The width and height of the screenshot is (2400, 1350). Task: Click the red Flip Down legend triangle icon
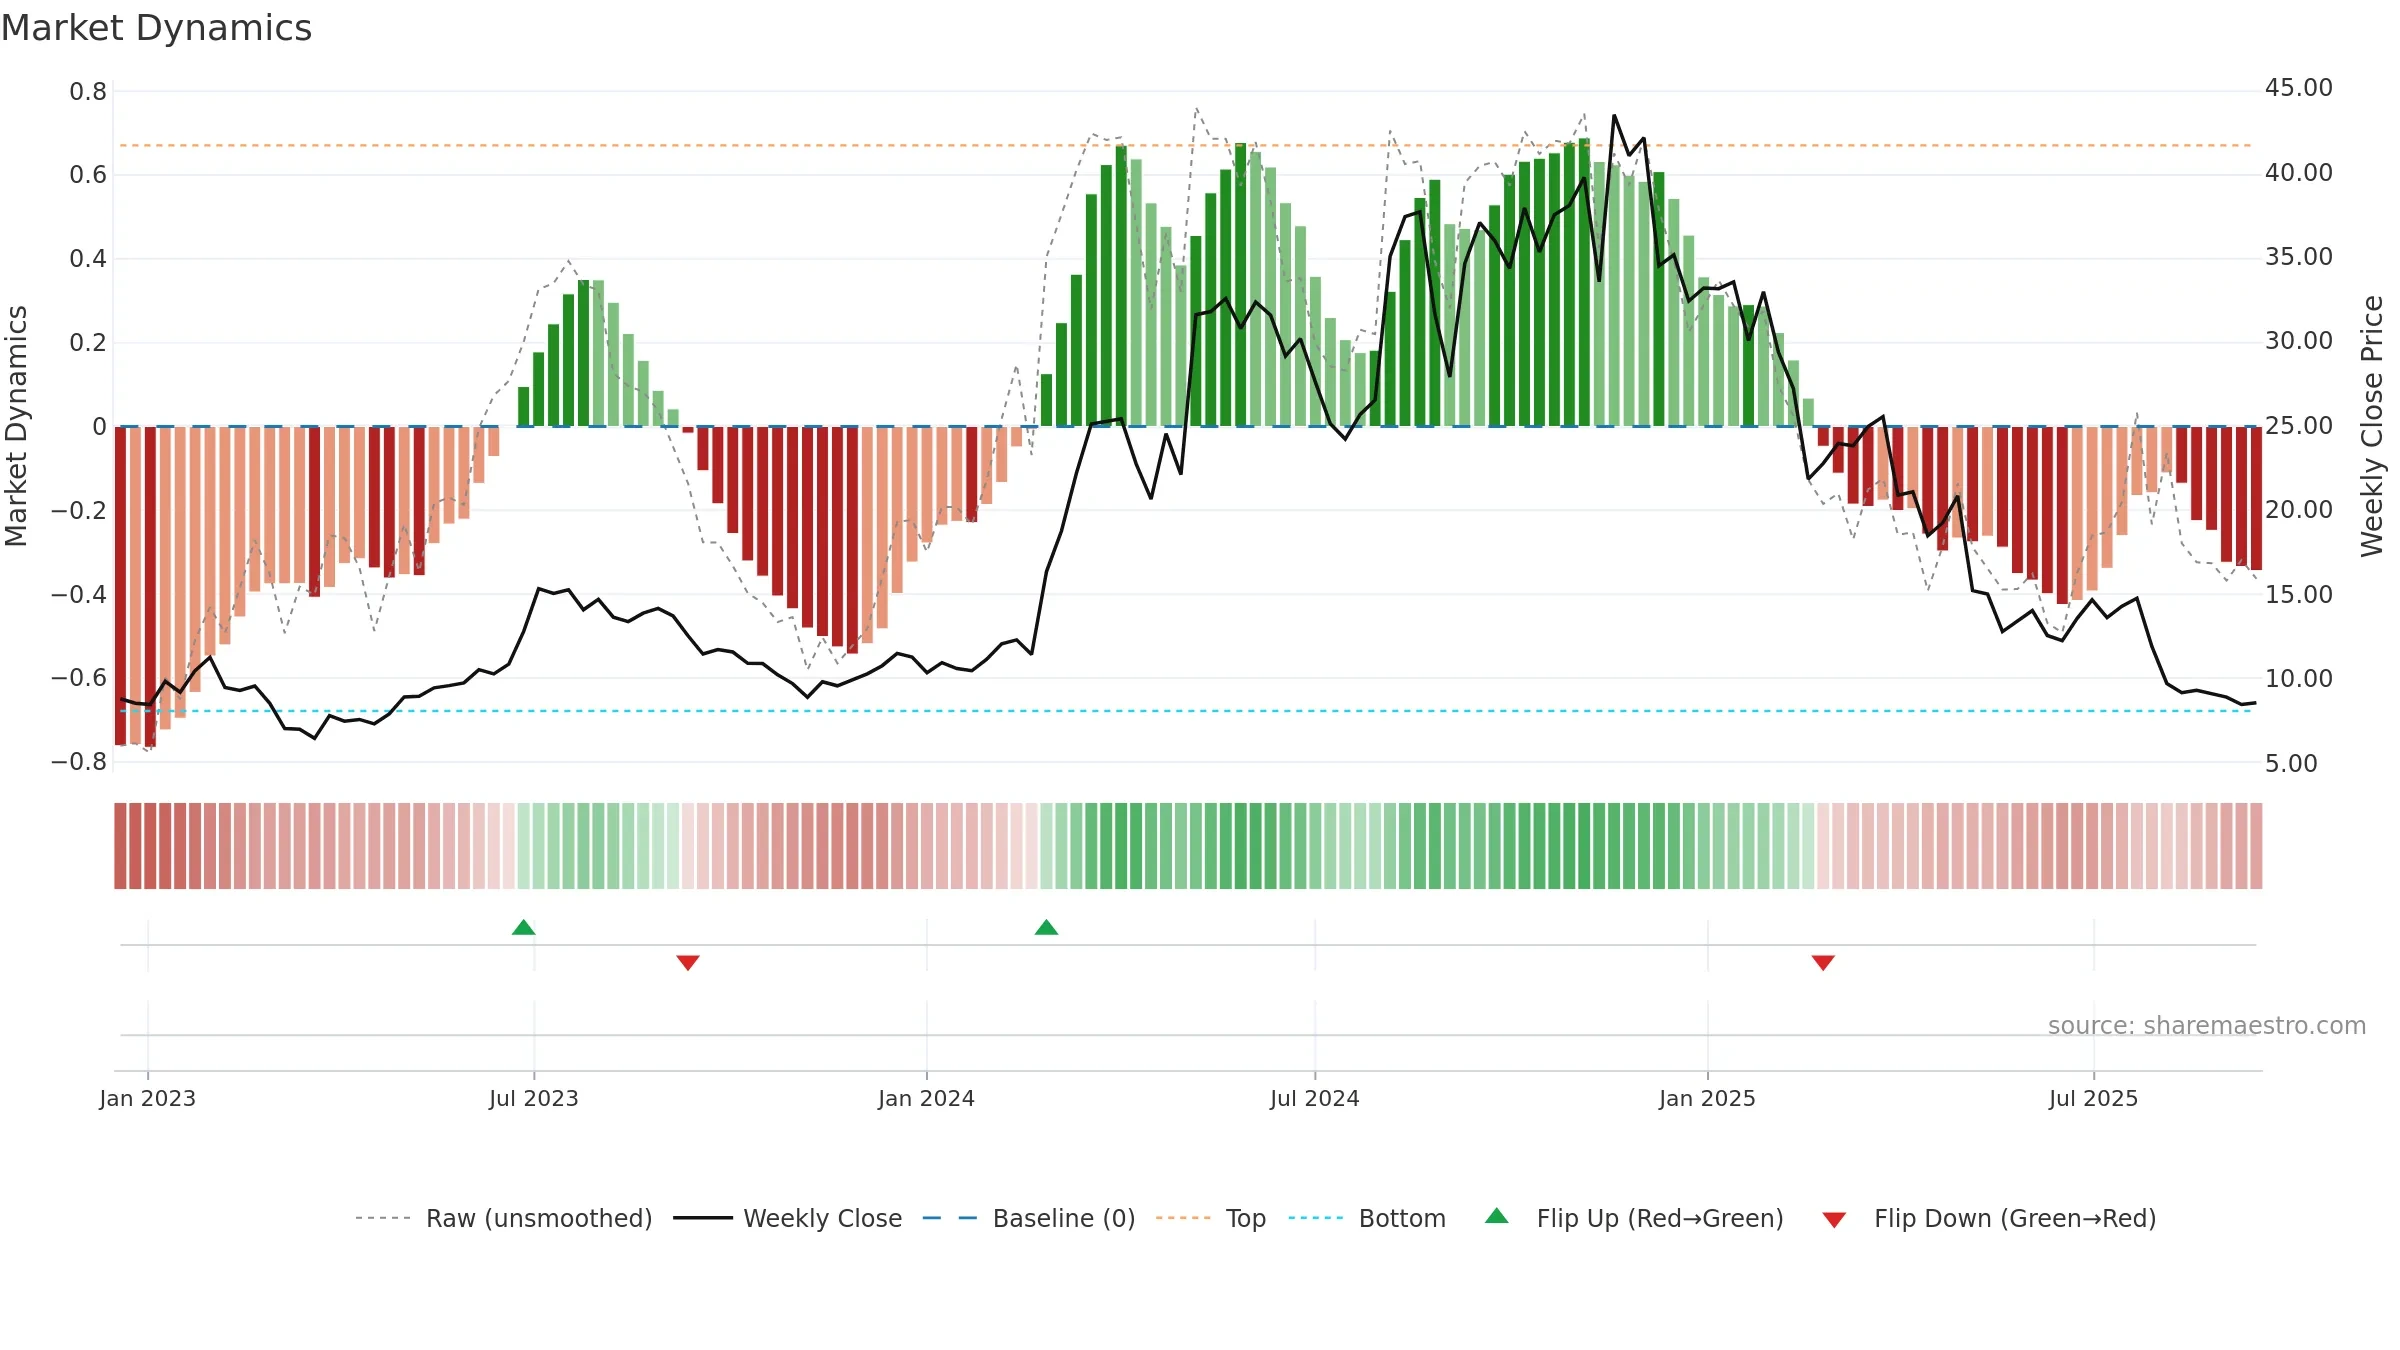tap(1834, 1220)
